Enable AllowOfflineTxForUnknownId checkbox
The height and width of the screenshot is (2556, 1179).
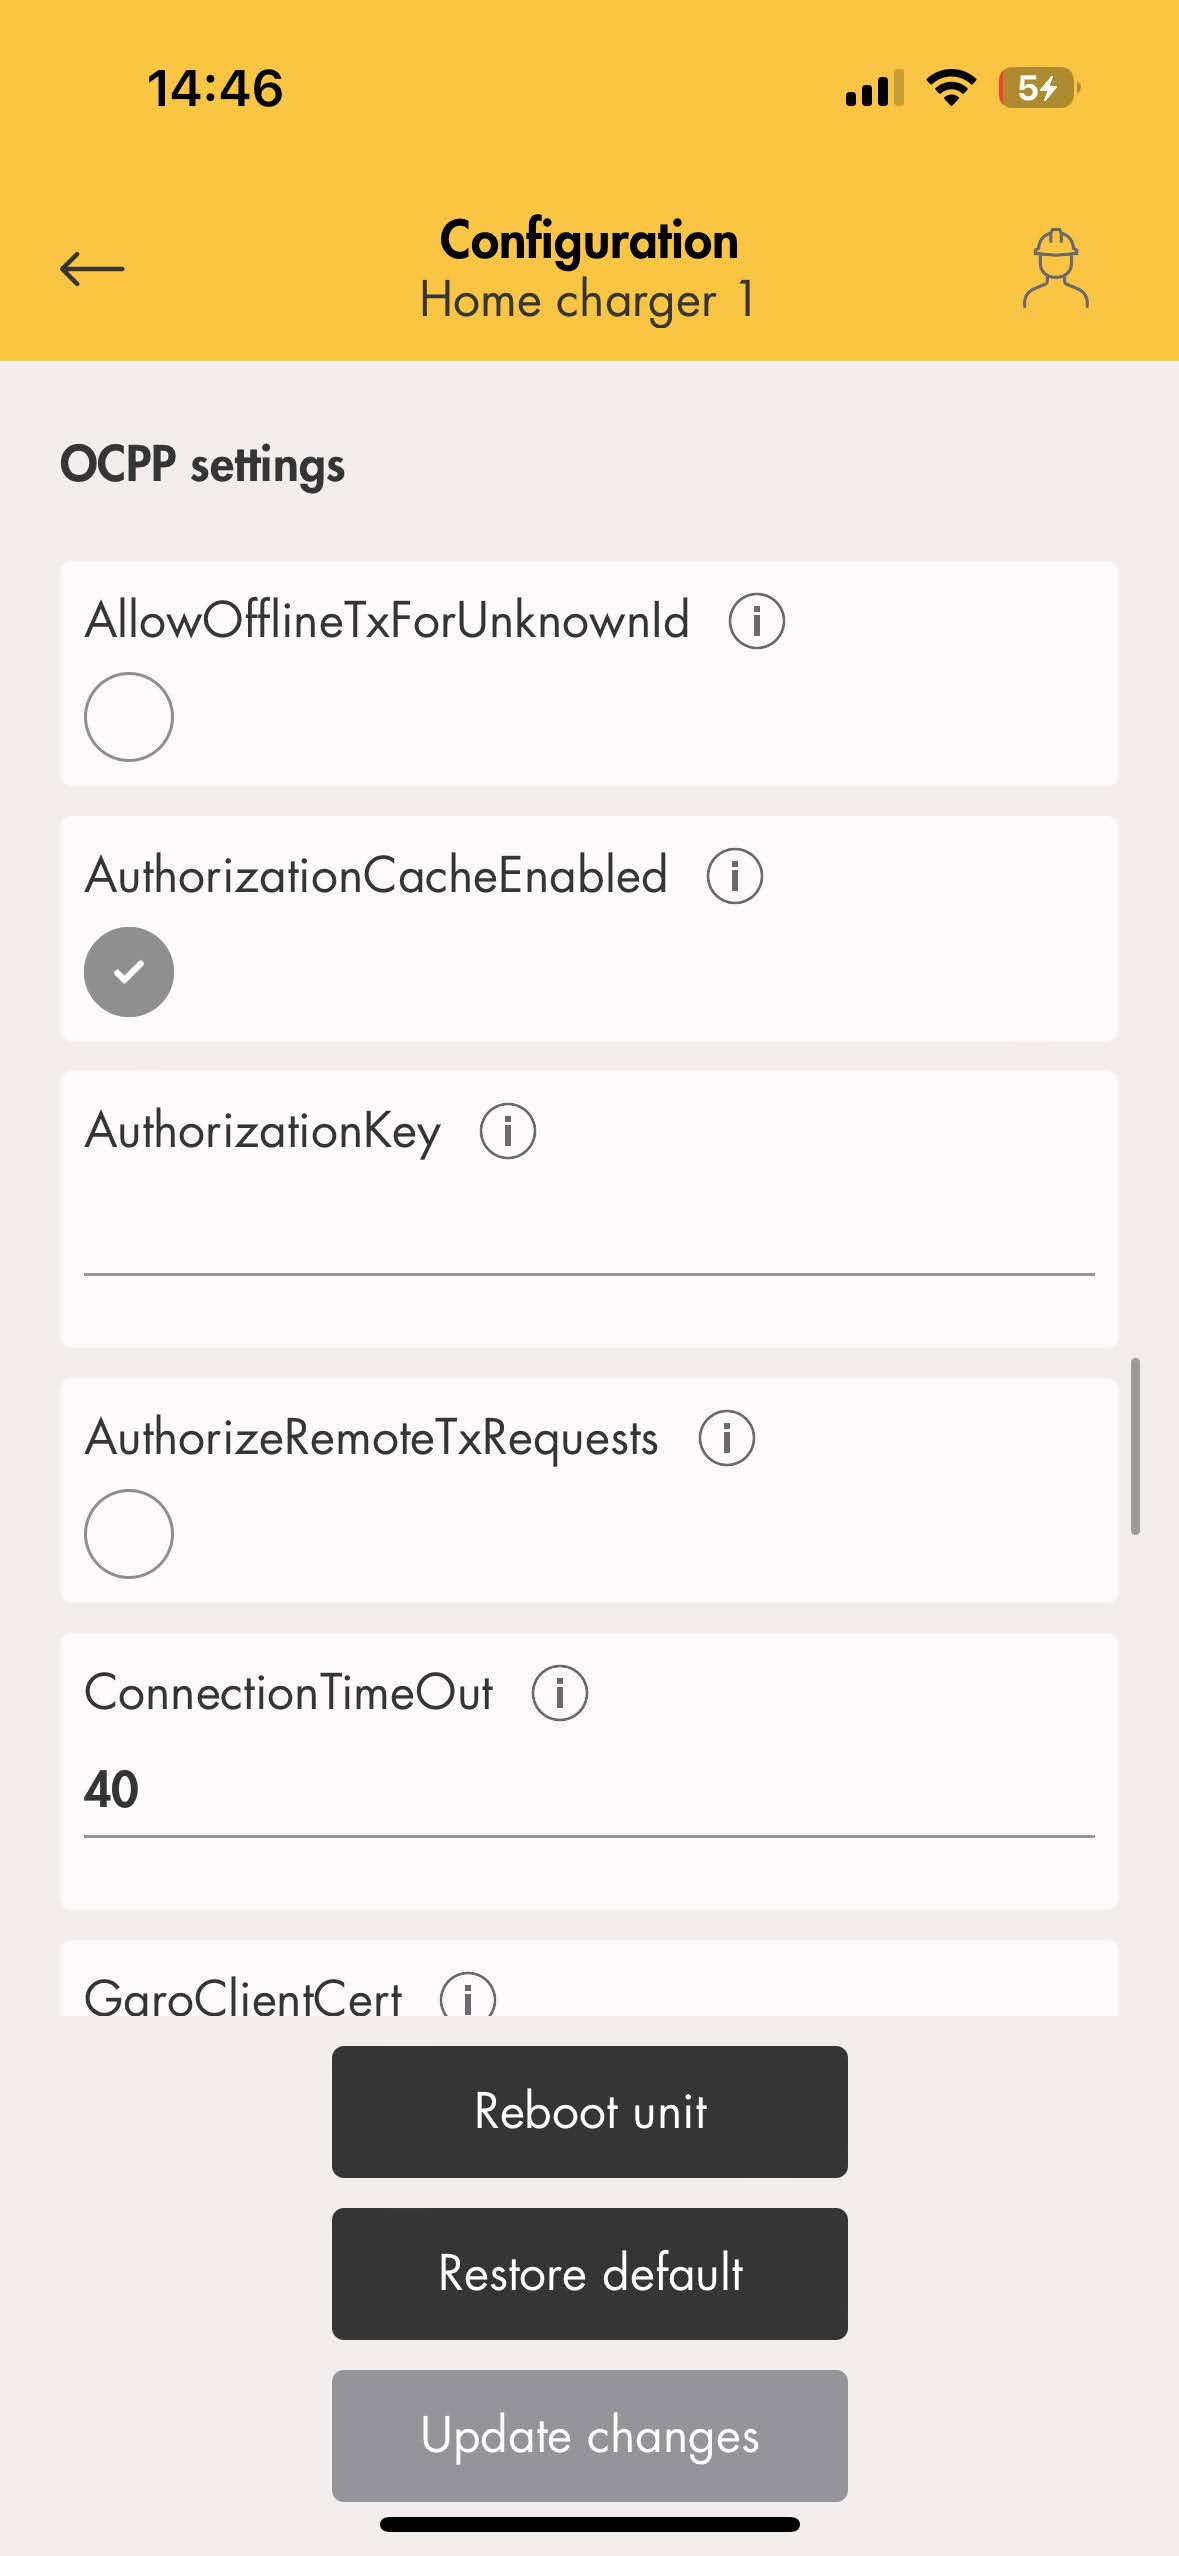129,717
